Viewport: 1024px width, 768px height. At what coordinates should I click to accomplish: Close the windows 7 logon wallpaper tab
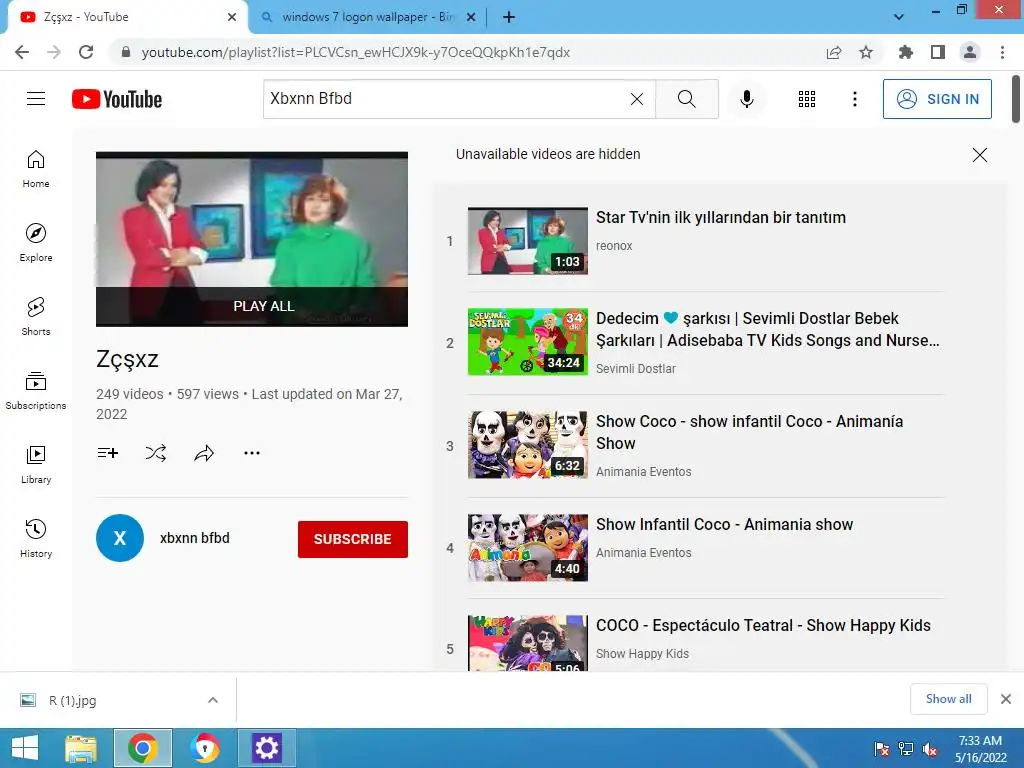pos(471,17)
